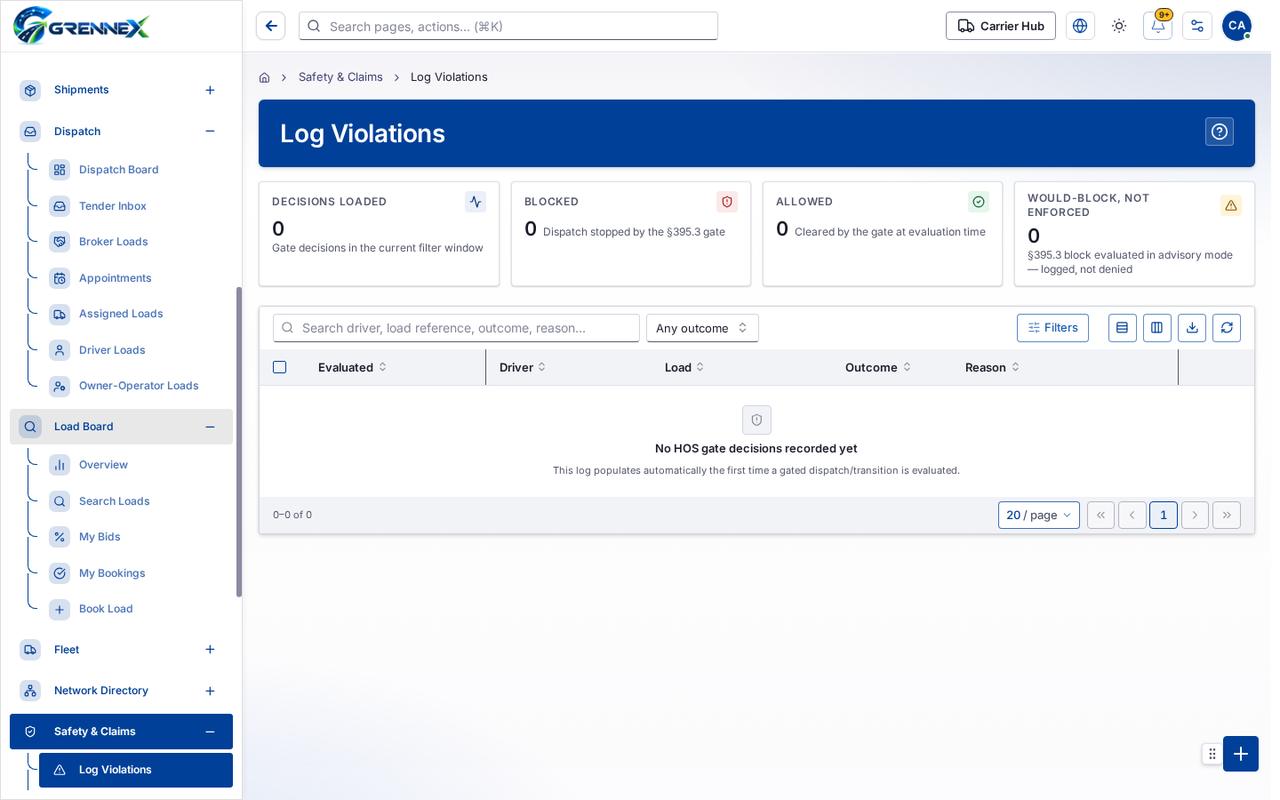Screen dimensions: 1280x800
Task: Collapse the Dispatch menu section
Action: point(210,131)
